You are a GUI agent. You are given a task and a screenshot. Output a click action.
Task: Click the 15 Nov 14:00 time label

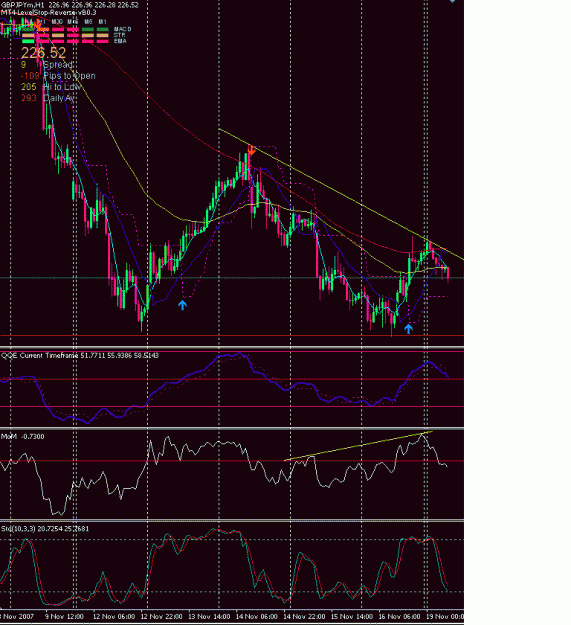[352, 617]
